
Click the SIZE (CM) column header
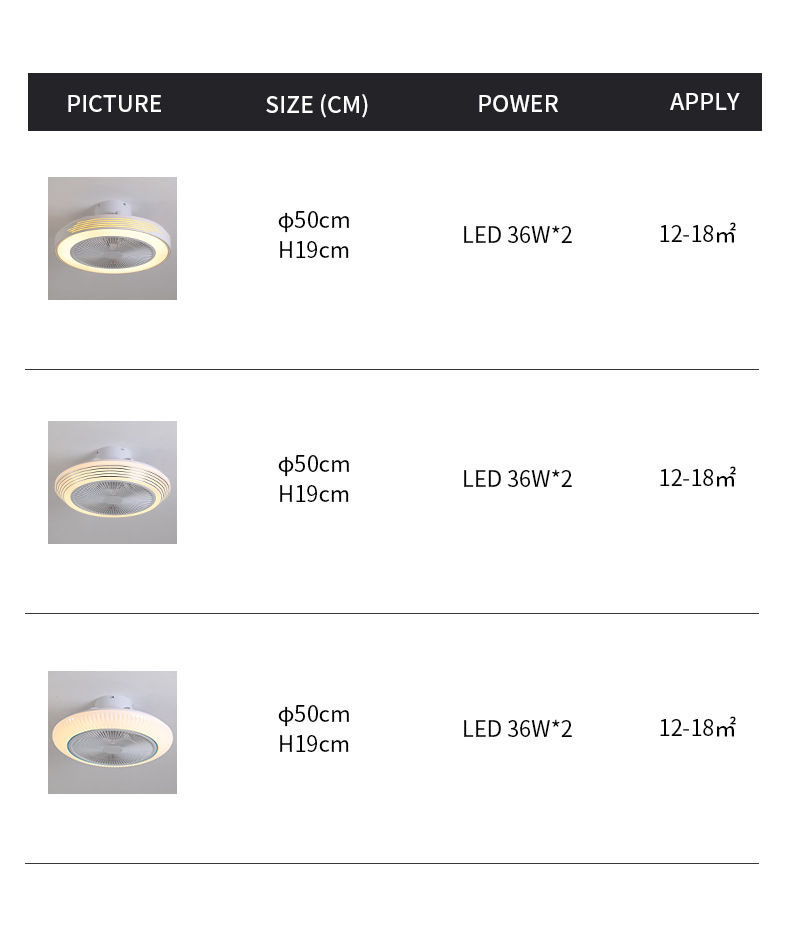(317, 104)
